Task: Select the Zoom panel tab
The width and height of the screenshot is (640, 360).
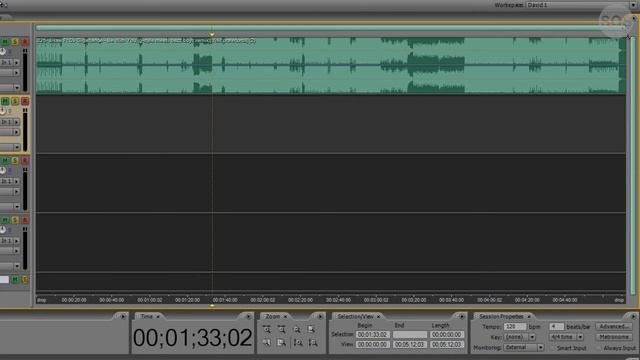Action: click(x=272, y=317)
